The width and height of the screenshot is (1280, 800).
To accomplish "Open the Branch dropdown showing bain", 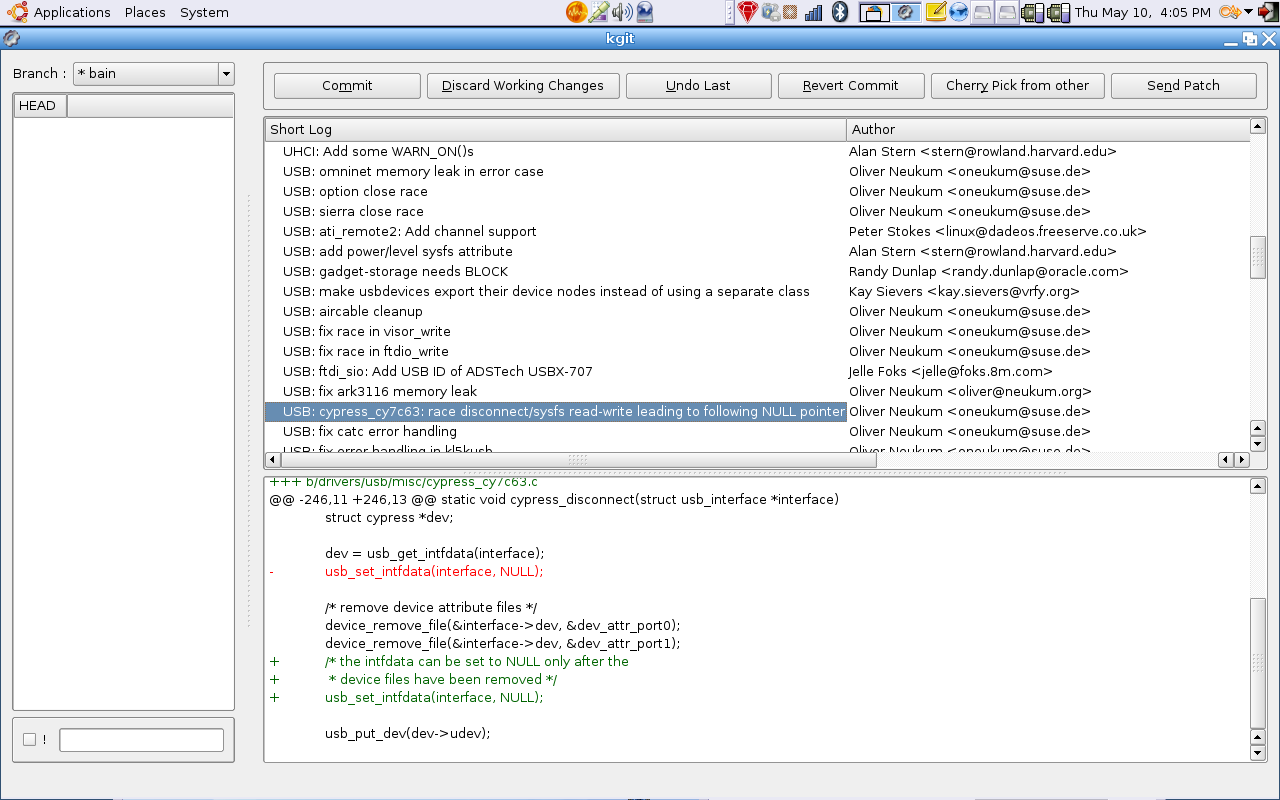I will [153, 74].
